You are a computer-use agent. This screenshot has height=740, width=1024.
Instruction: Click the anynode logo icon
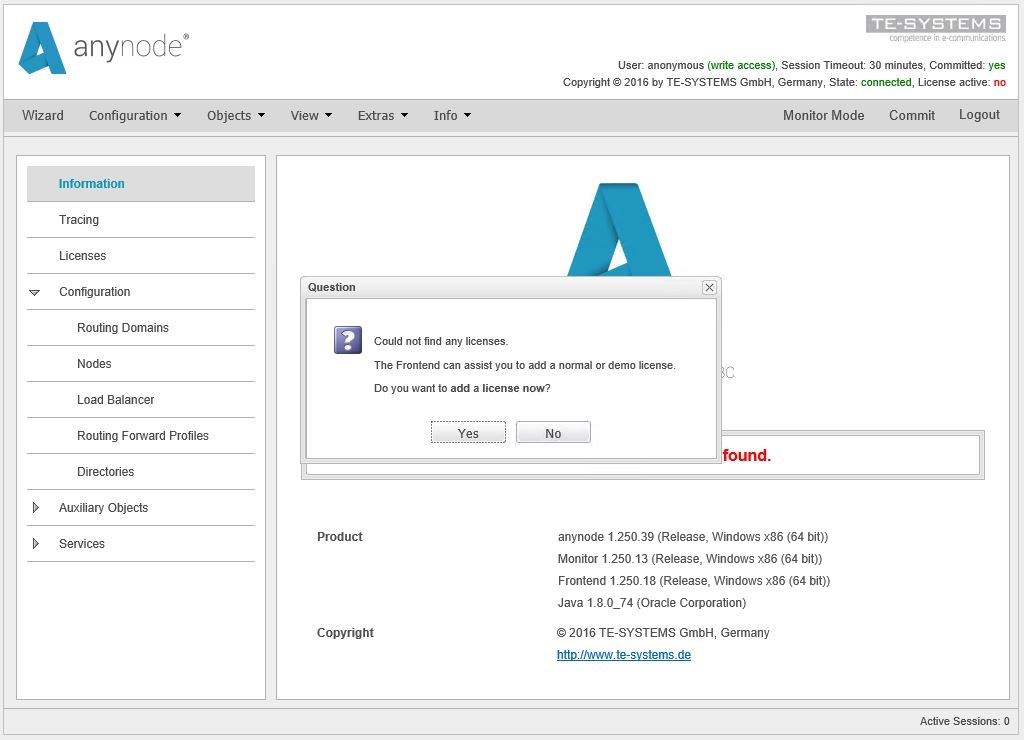[x=42, y=48]
